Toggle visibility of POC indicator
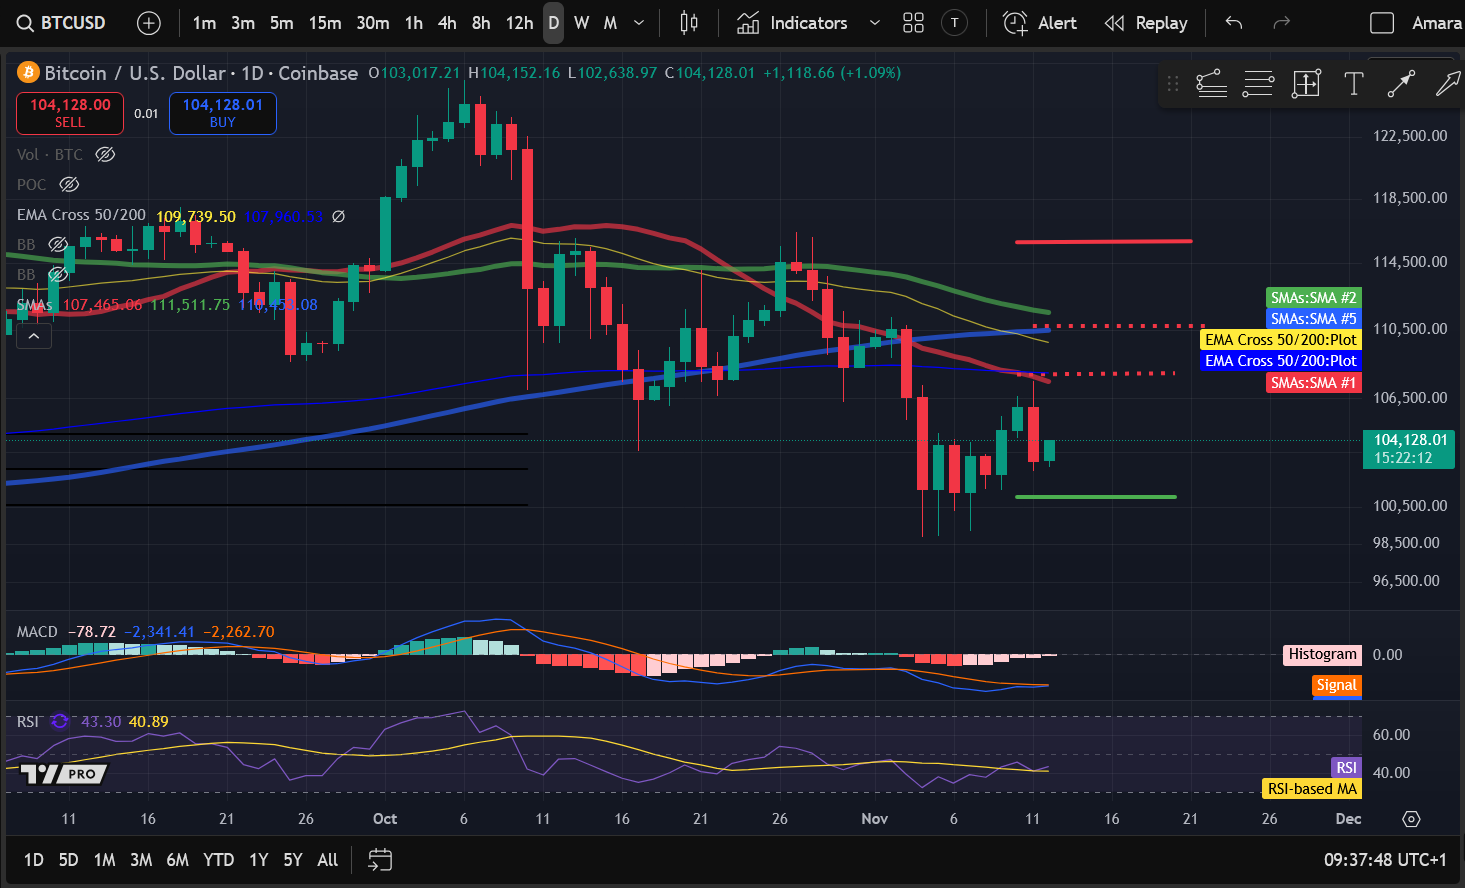This screenshot has width=1465, height=888. coord(69,184)
